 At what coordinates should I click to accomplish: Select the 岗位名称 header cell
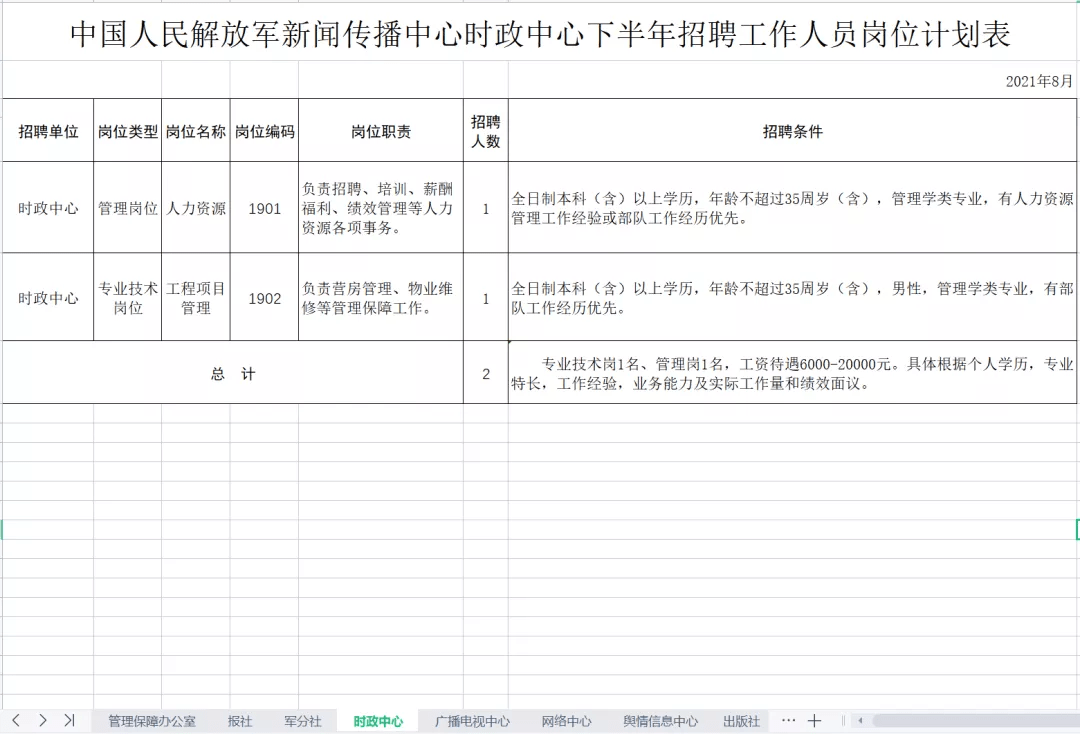point(196,131)
